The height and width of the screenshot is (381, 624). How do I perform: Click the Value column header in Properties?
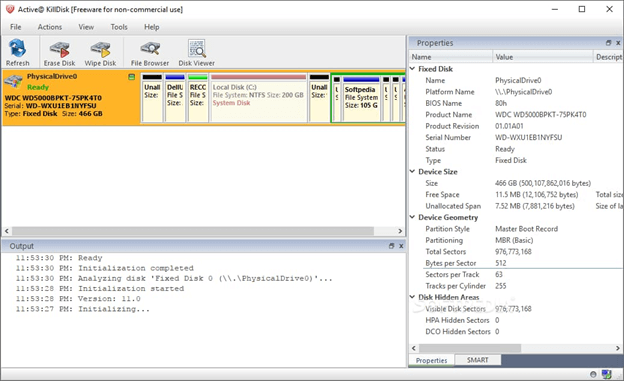(543, 57)
